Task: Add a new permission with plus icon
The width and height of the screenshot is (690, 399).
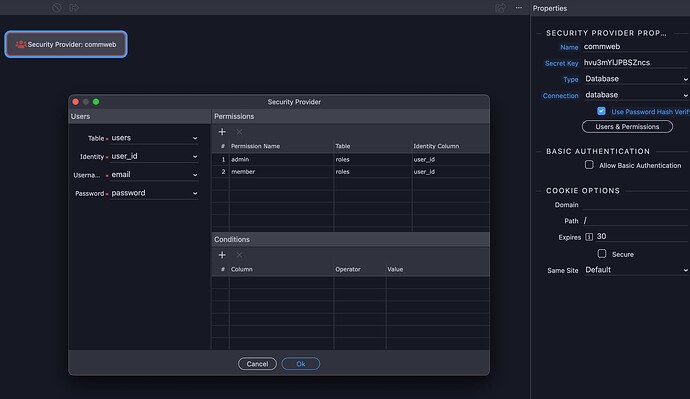Action: [222, 132]
